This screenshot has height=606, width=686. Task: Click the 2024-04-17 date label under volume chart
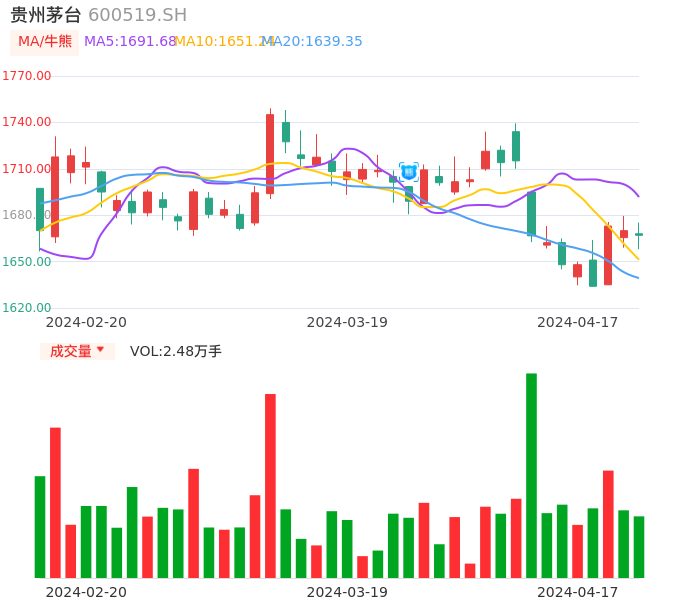pos(578,592)
